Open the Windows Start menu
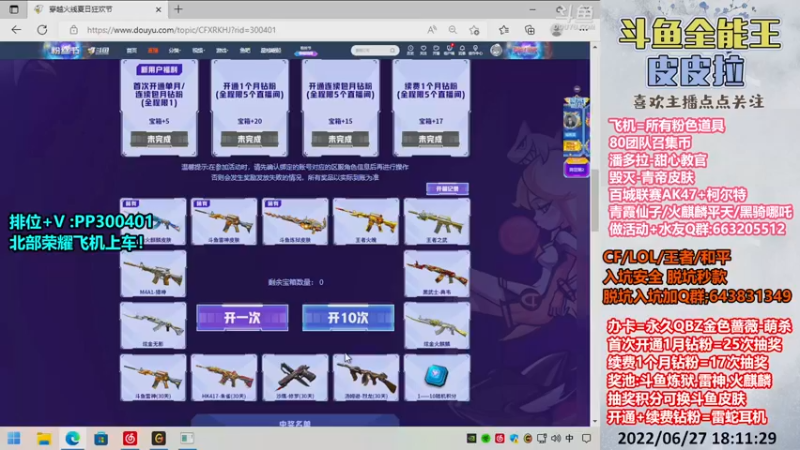Image resolution: width=800 pixels, height=450 pixels. click(x=14, y=438)
